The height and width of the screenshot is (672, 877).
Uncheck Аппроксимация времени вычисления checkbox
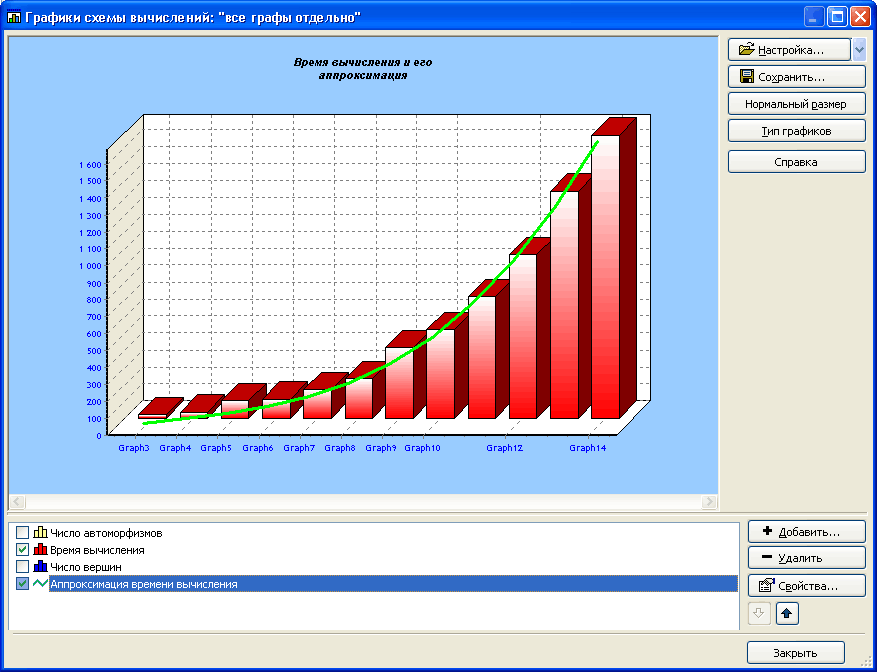[22, 584]
